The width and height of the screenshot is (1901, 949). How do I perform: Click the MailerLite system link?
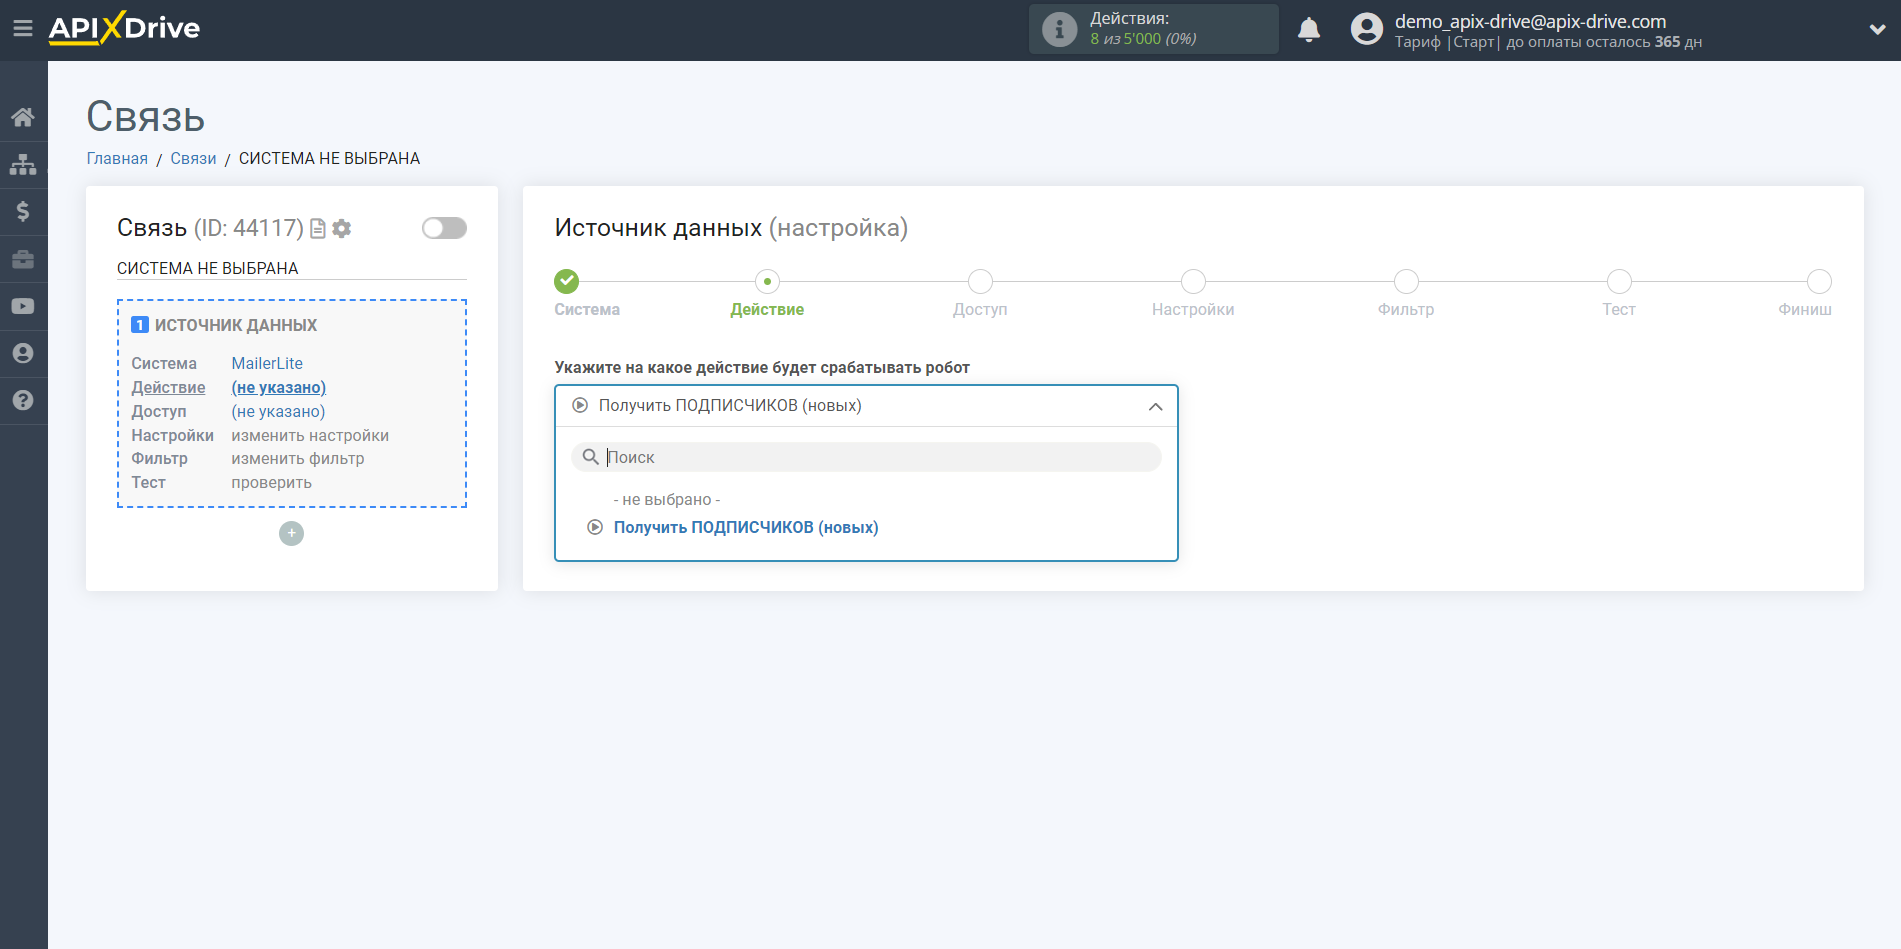coord(267,363)
